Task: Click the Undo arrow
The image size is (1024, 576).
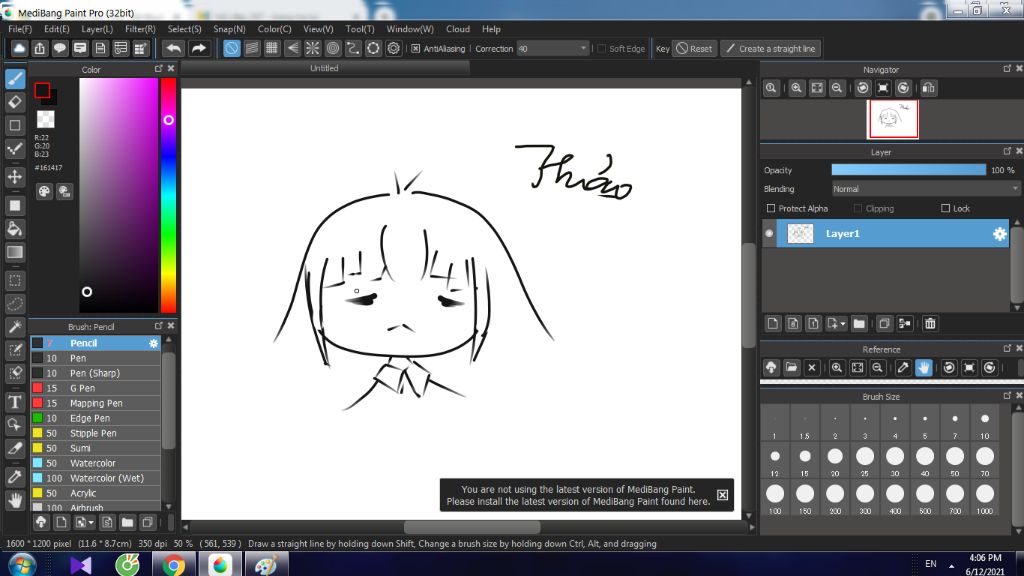Action: (x=173, y=48)
